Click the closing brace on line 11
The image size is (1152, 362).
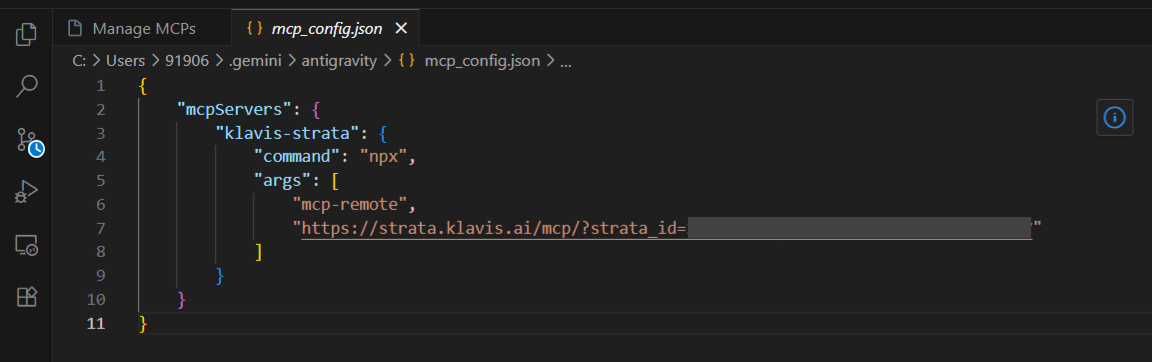pos(143,323)
